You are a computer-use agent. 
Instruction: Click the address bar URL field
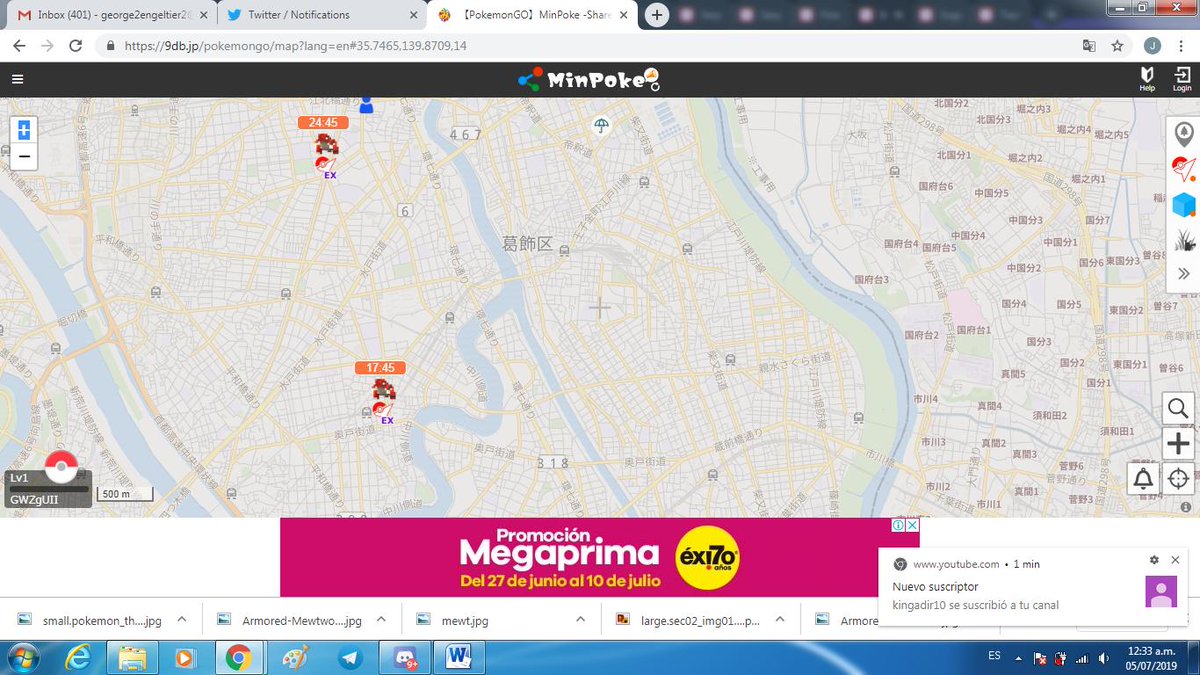click(x=590, y=46)
